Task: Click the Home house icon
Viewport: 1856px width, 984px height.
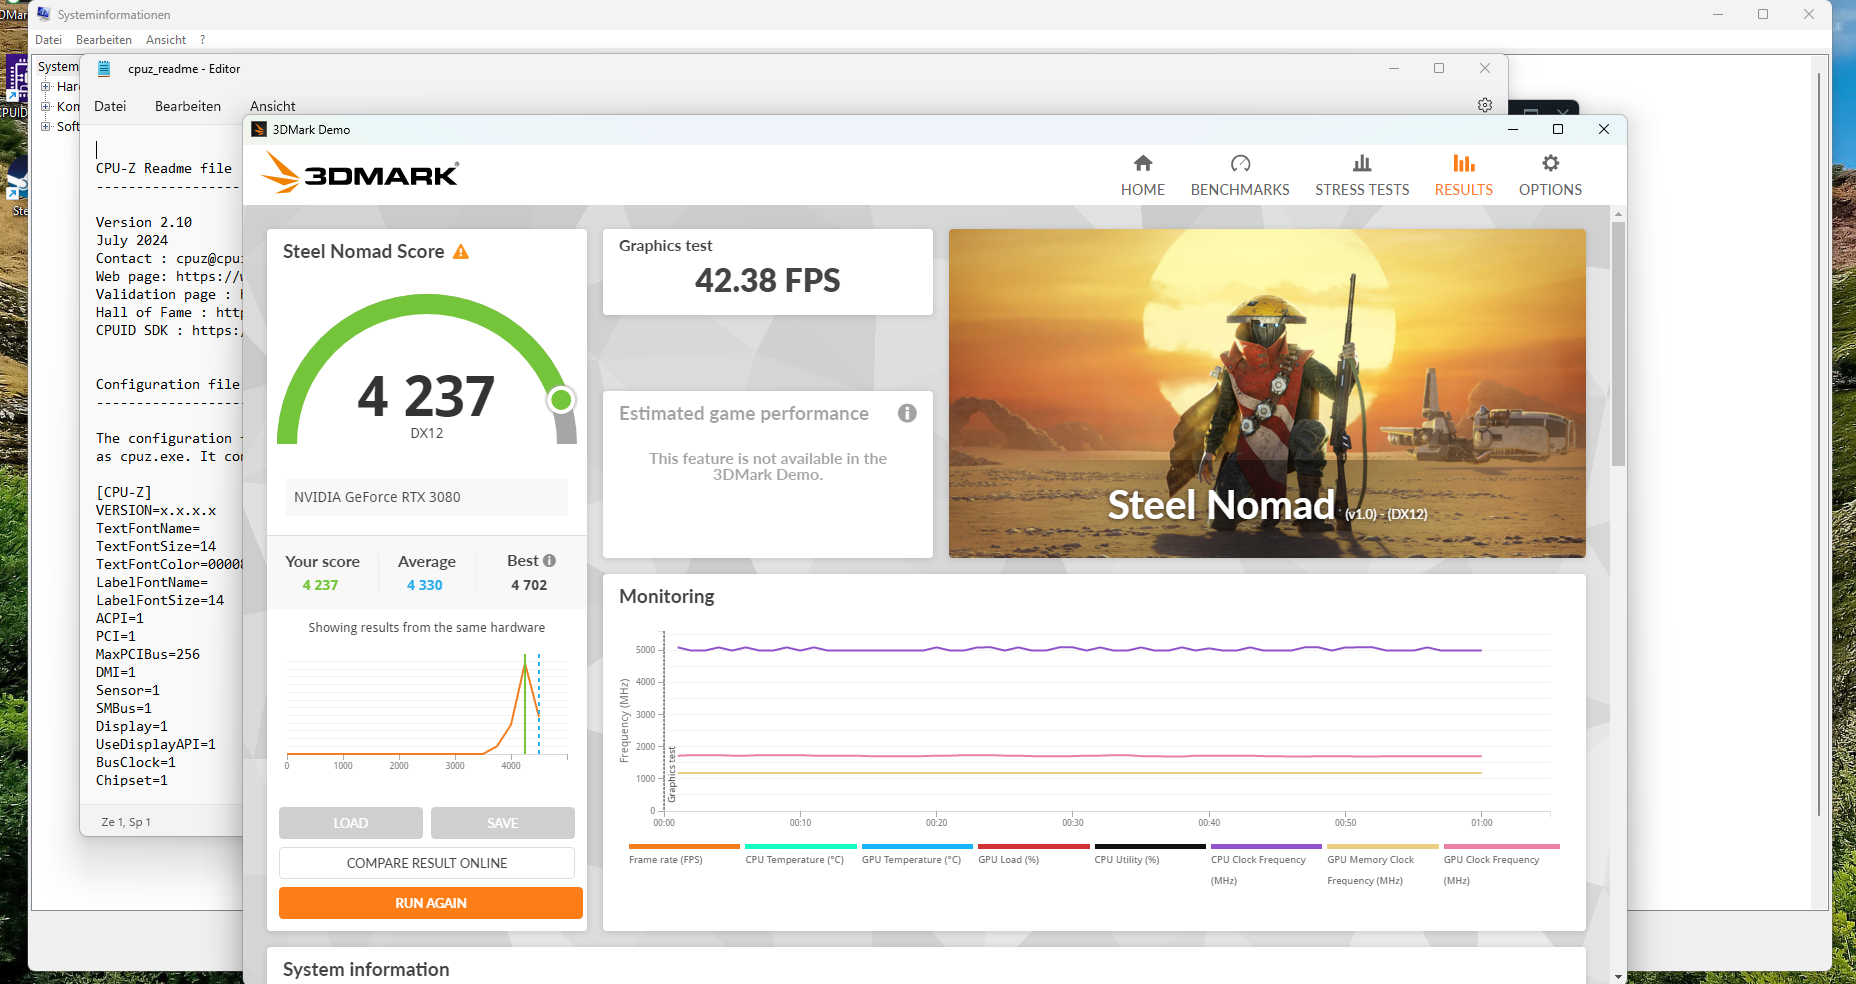Action: (x=1143, y=163)
